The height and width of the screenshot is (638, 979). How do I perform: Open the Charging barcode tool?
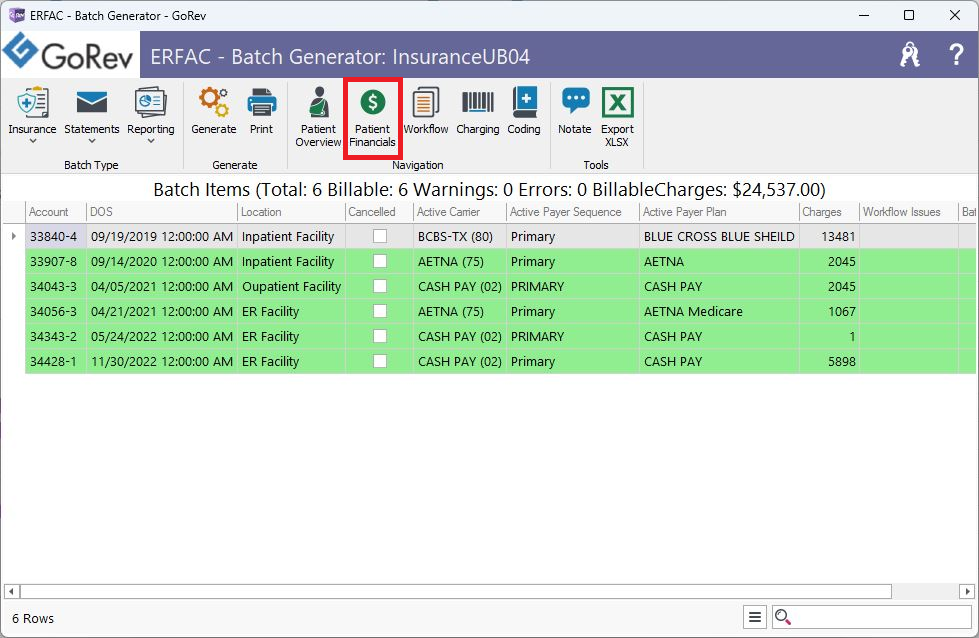click(x=478, y=111)
